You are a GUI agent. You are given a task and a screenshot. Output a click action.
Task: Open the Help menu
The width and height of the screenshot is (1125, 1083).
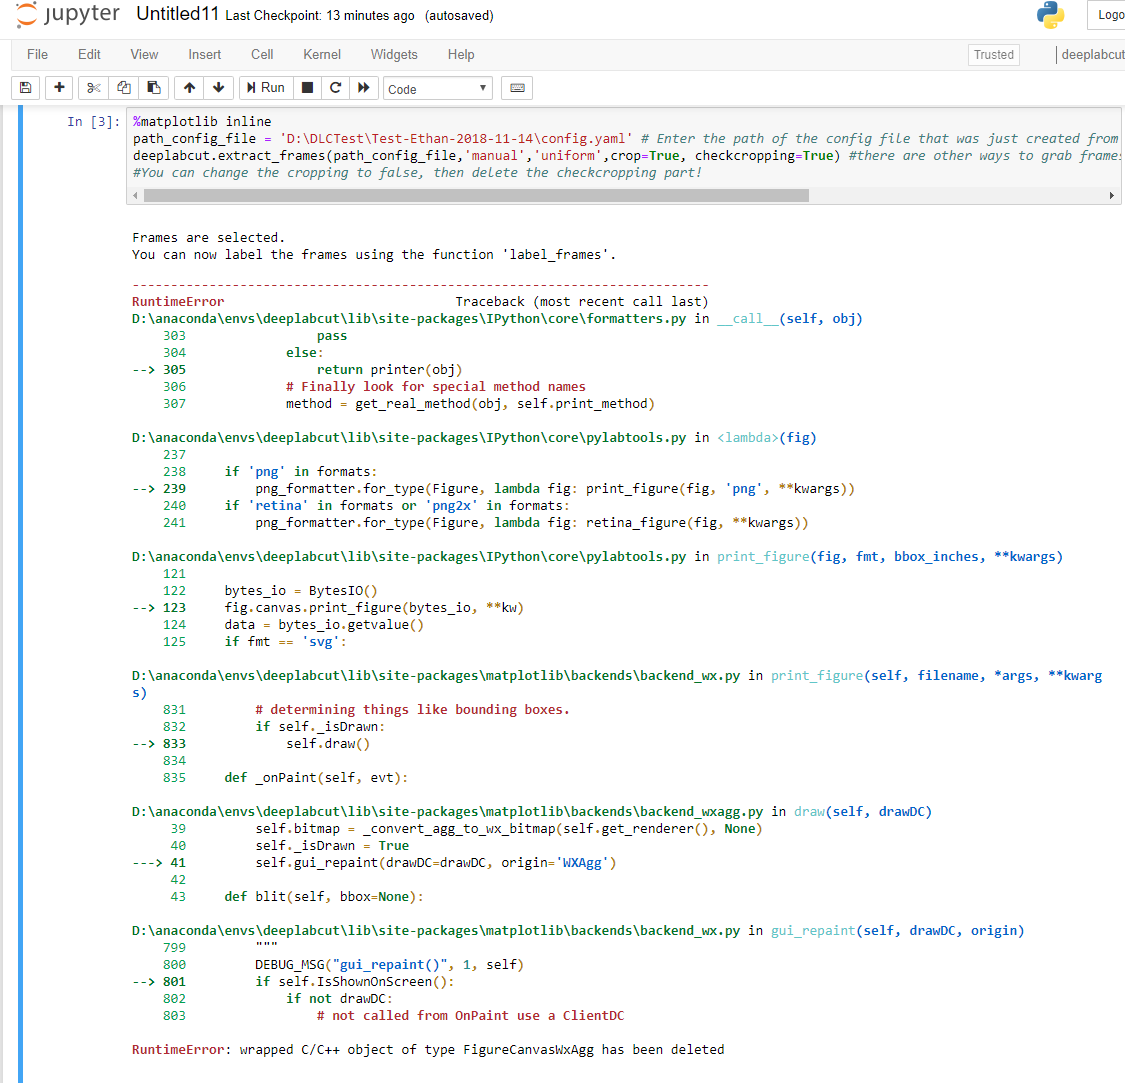[461, 55]
